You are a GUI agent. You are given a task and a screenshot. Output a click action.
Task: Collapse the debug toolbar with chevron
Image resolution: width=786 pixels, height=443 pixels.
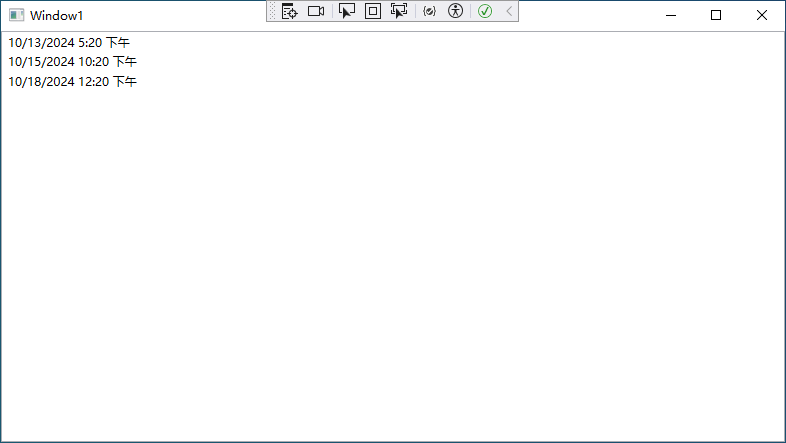pos(508,11)
